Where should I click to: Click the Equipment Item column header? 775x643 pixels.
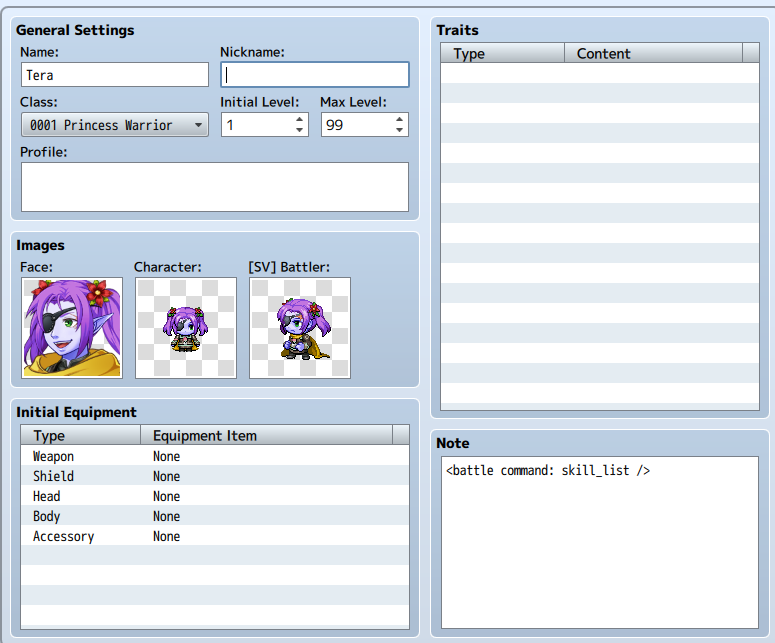point(267,435)
